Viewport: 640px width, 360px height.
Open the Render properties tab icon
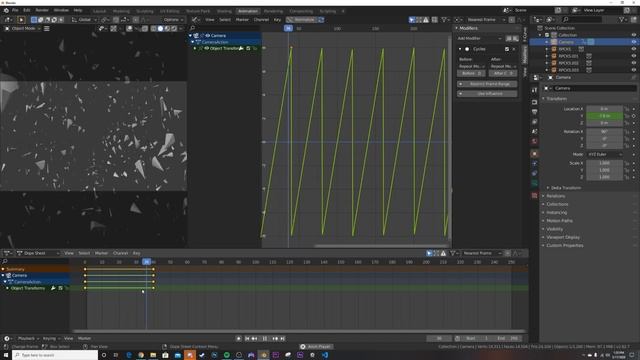[x=534, y=102]
